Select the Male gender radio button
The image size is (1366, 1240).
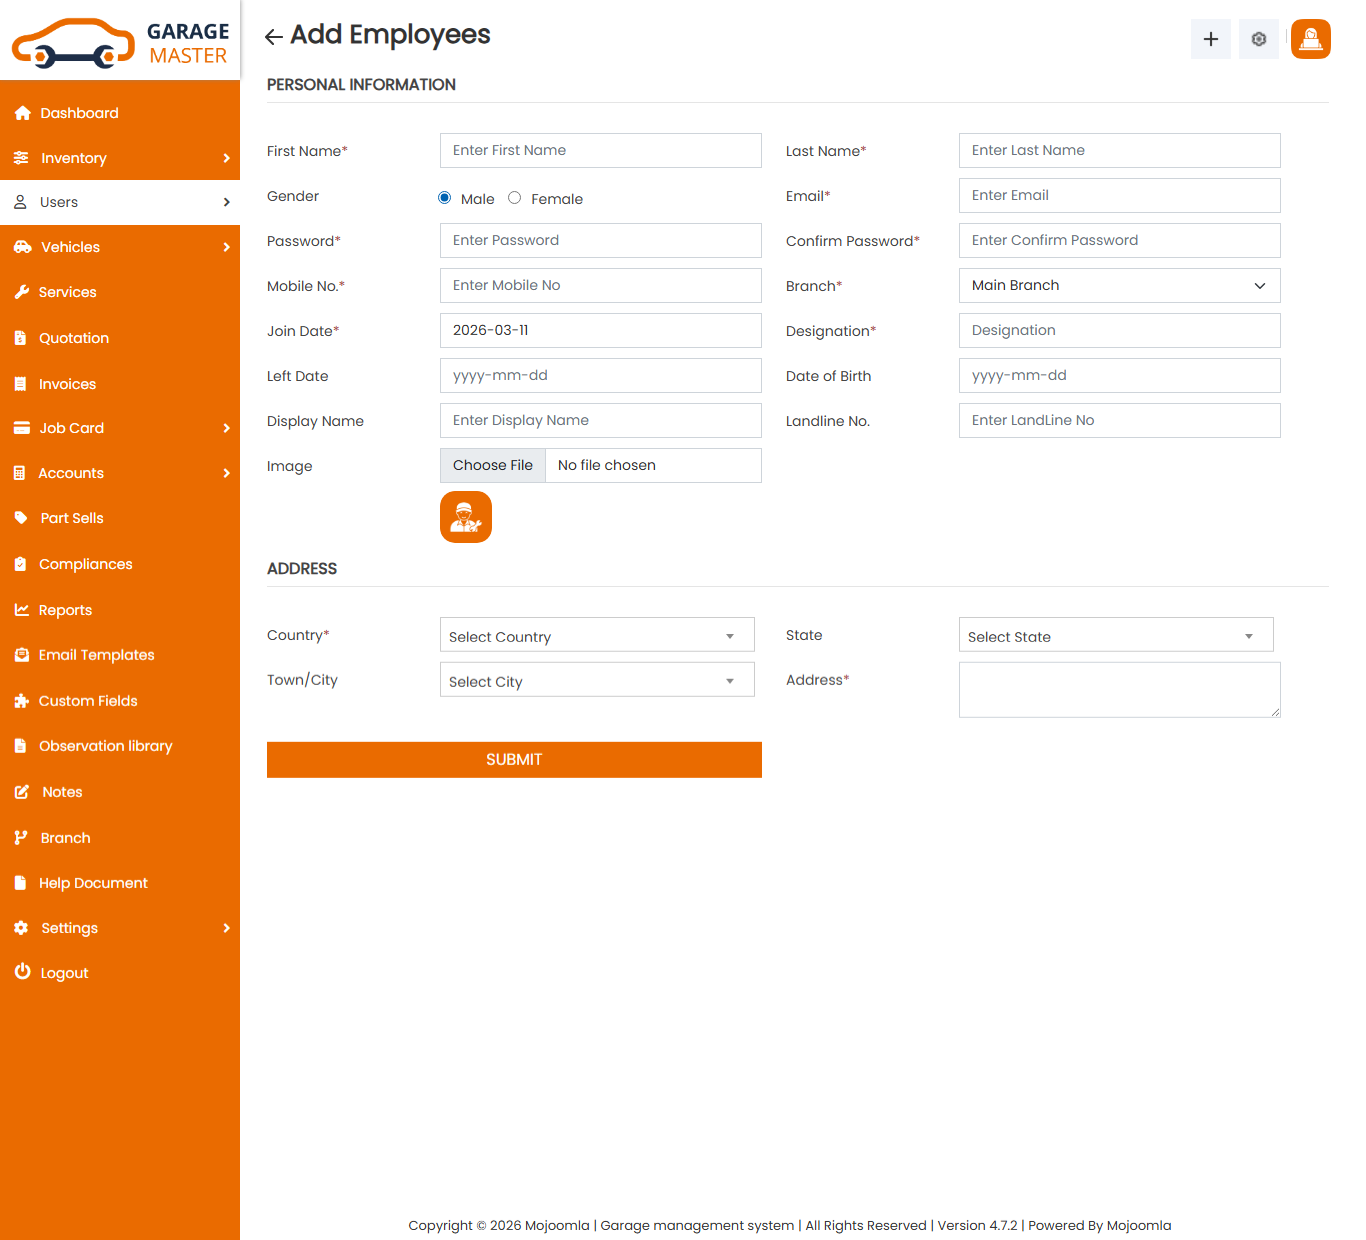[x=445, y=198]
